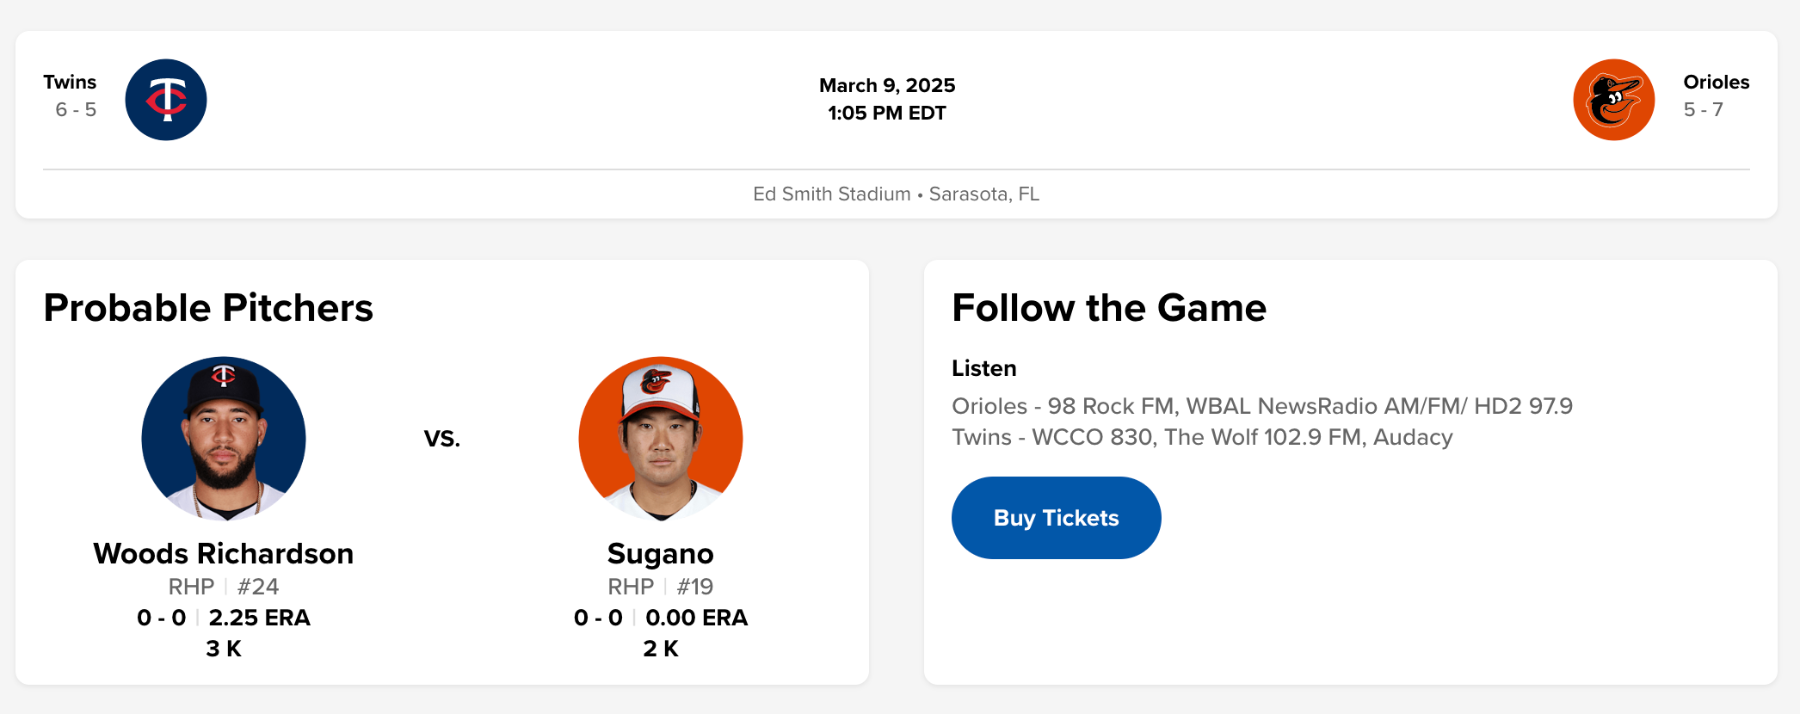
Task: Click Woods Richardson's 2.25 ERA stat
Action: click(259, 618)
